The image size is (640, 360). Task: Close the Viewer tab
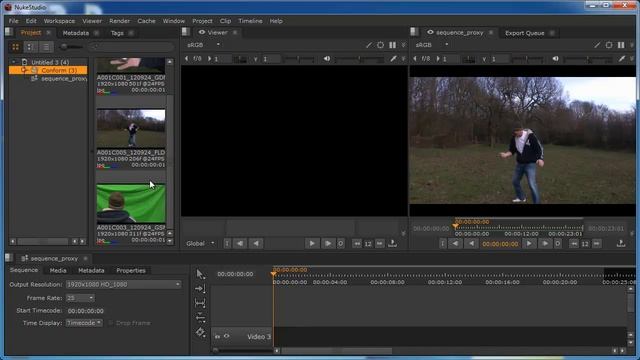point(235,33)
